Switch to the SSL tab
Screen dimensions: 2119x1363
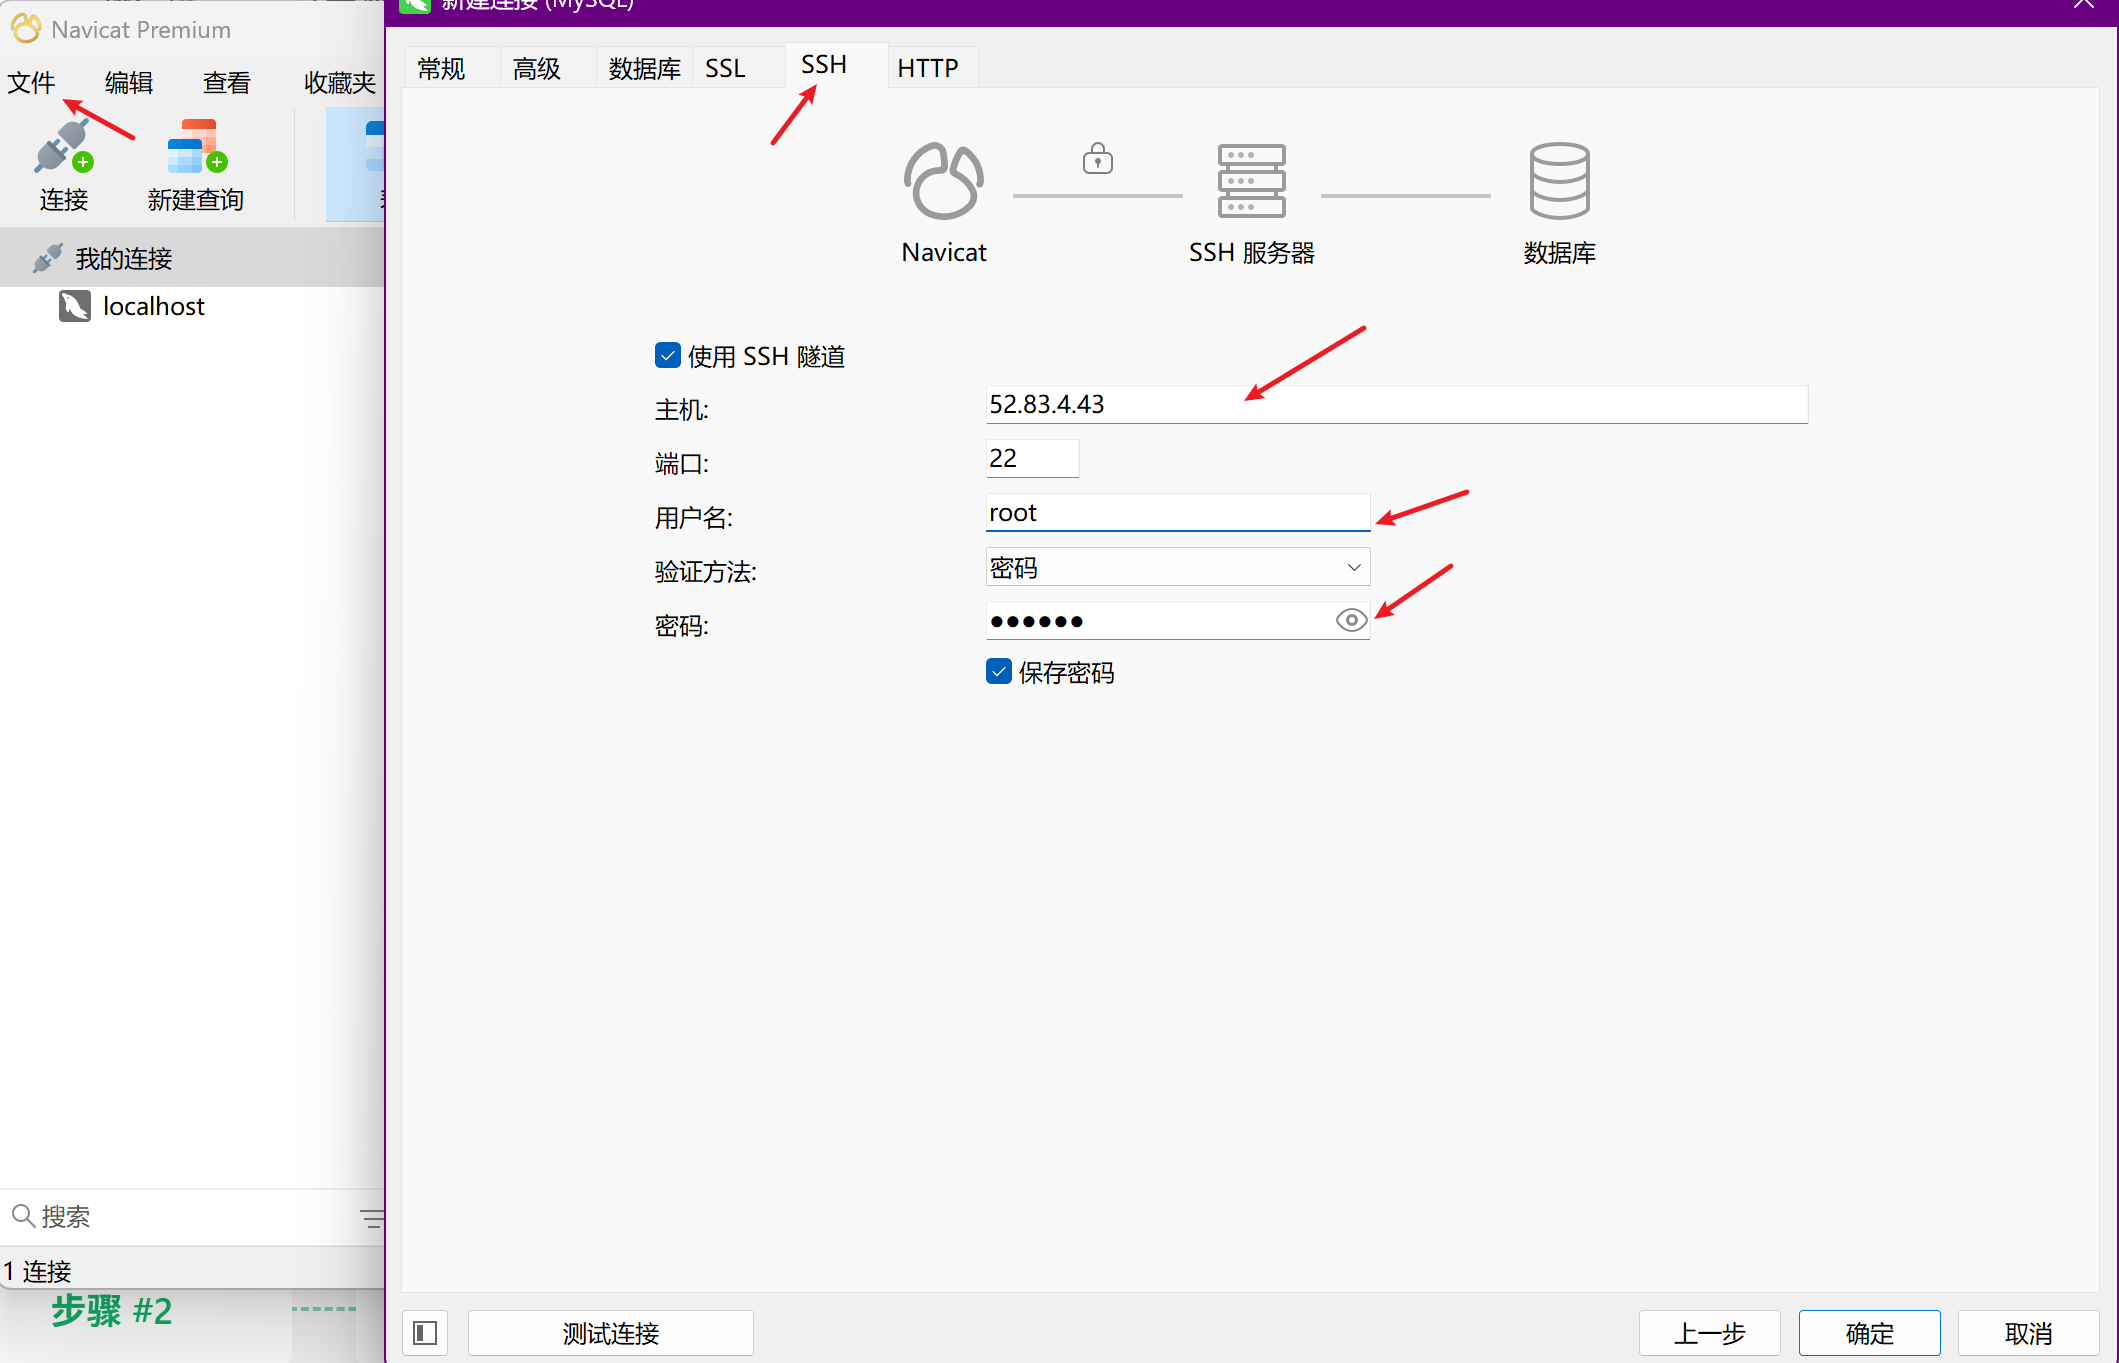[725, 68]
